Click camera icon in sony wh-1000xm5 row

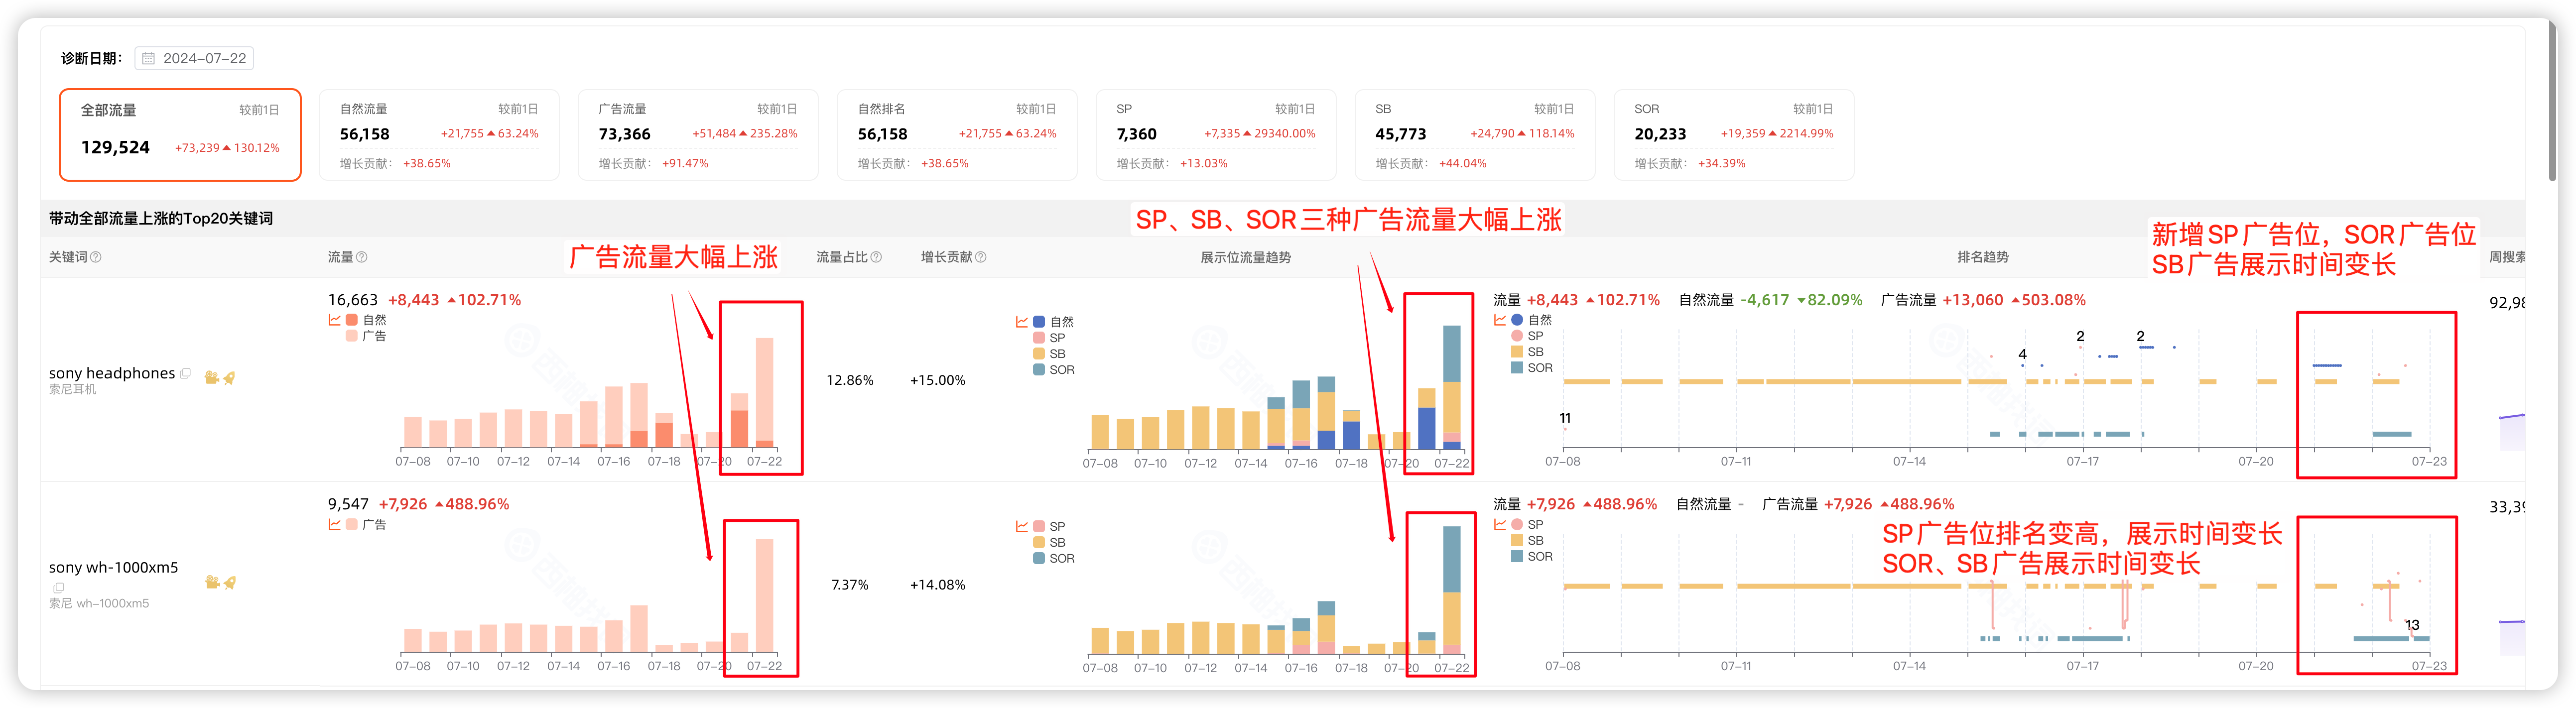[x=211, y=582]
